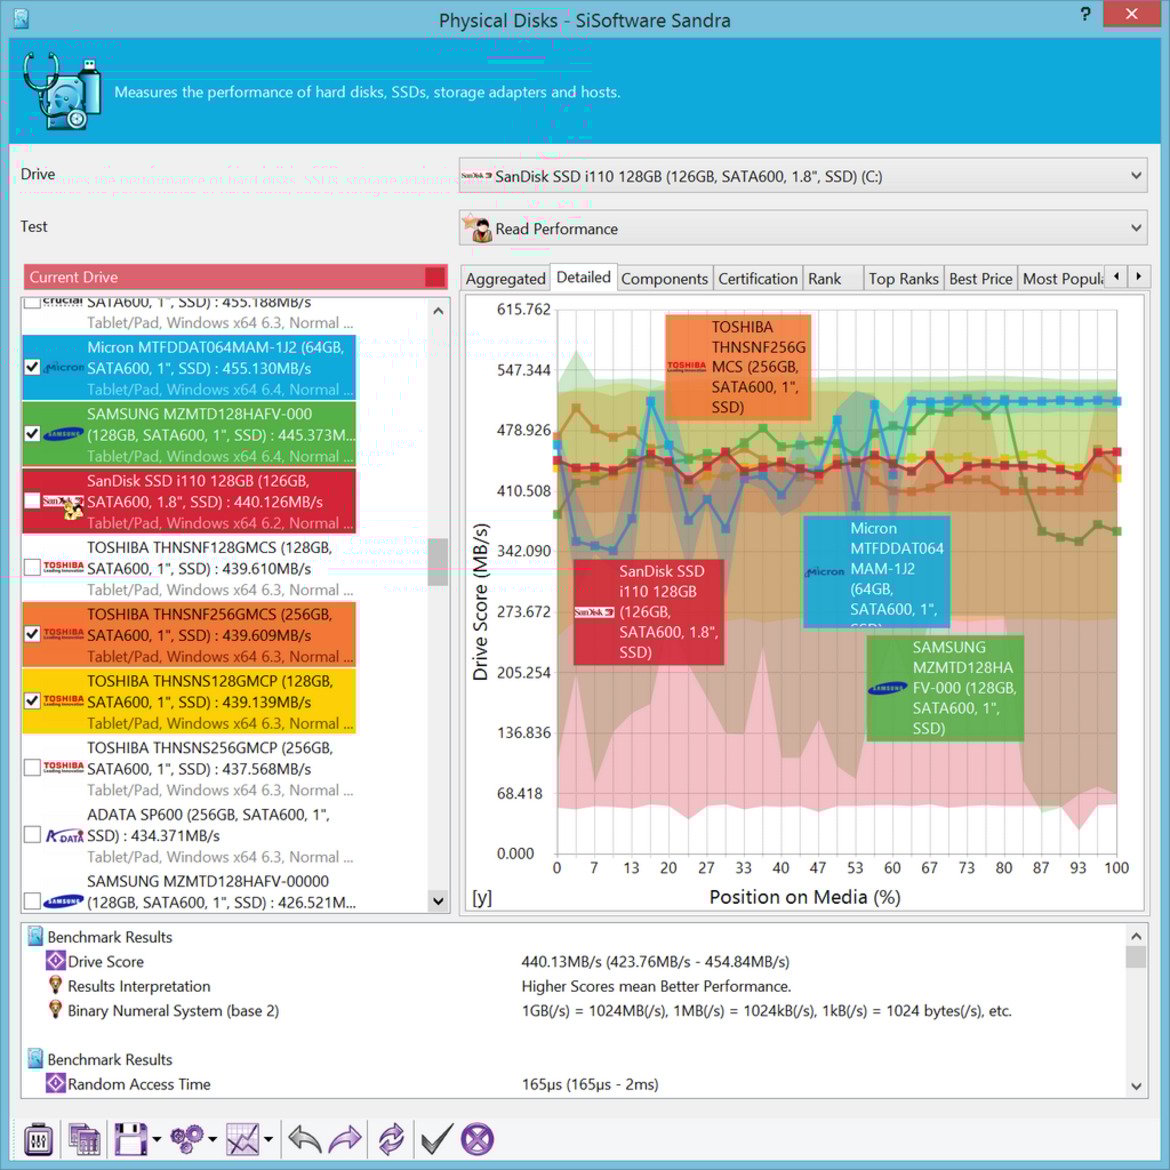Open the Drive selection dropdown

coord(804,176)
